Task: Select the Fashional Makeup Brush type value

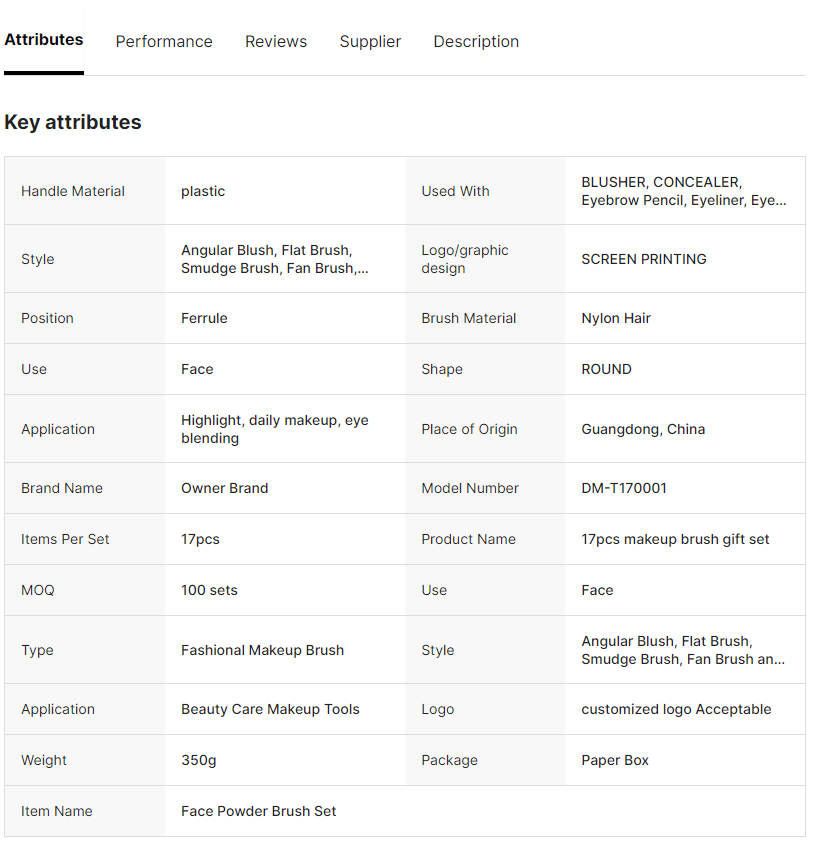Action: coord(262,650)
